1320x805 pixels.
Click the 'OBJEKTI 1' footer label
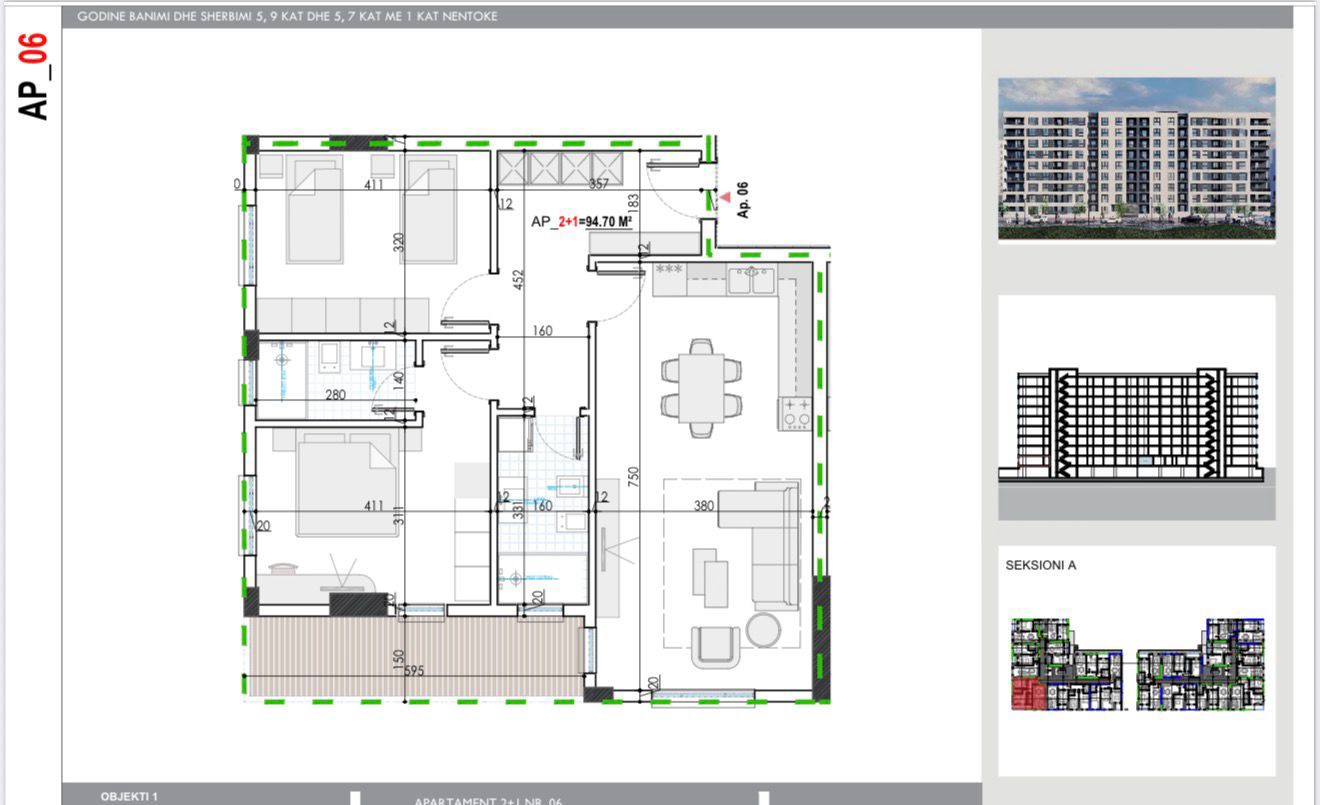pos(129,797)
